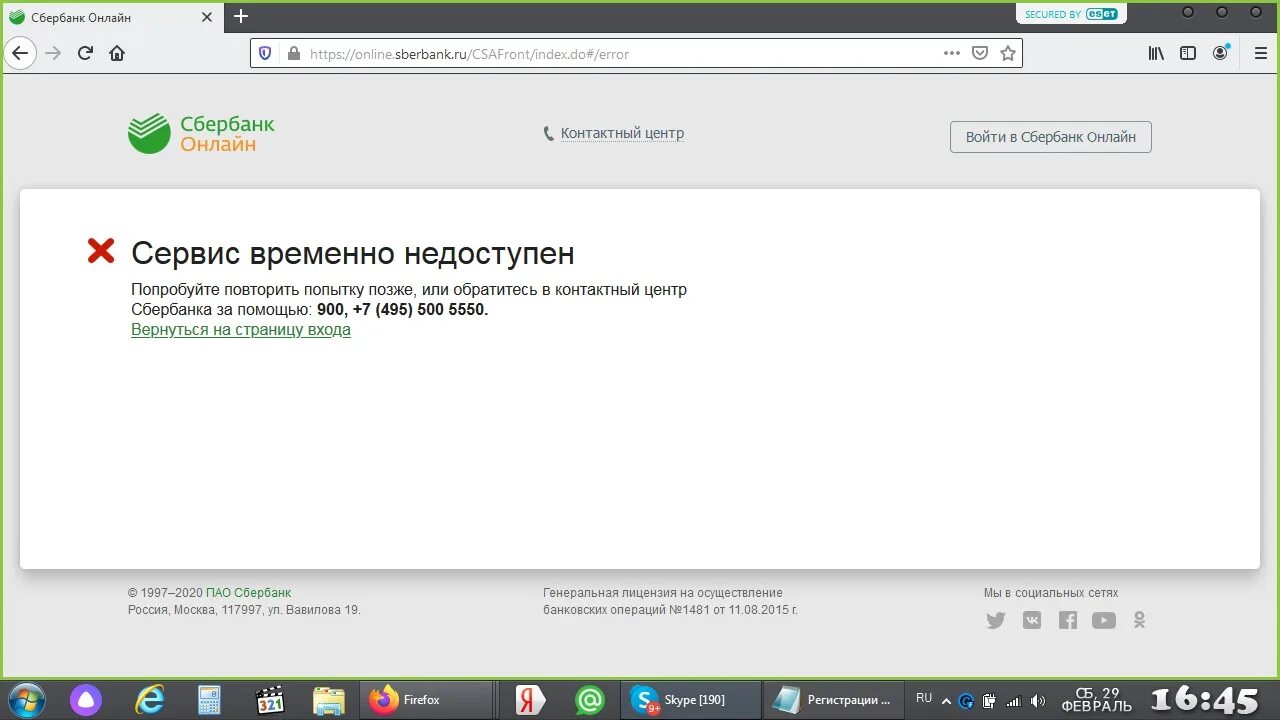Reload the page with refresh icon

(x=86, y=53)
